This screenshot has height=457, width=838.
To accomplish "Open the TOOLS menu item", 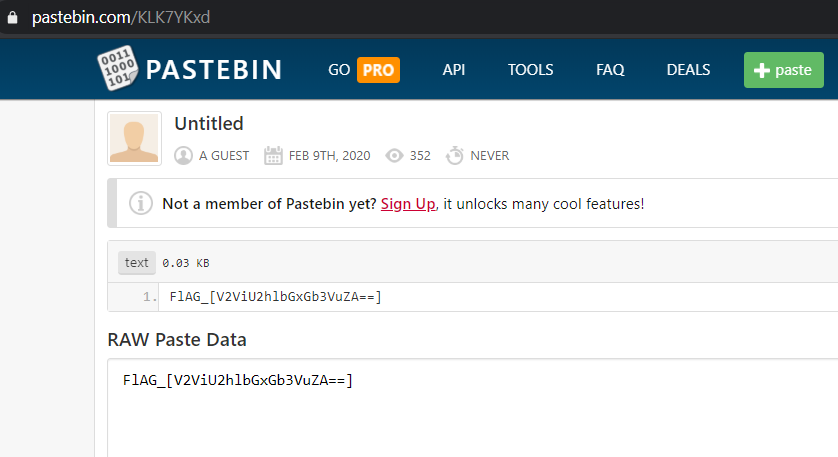I will [530, 70].
